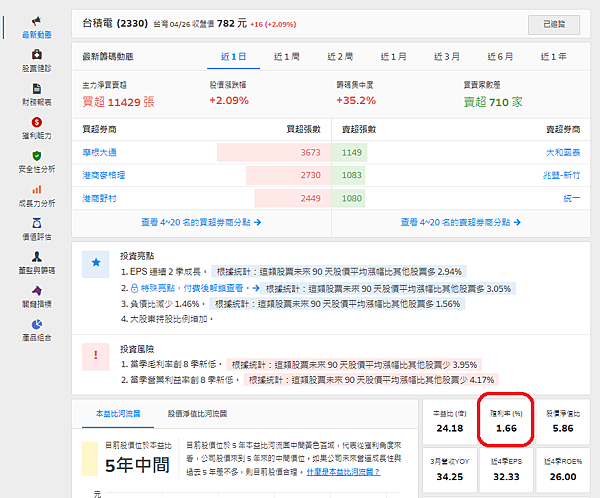
Task: Switch to the 近1月 tab
Action: (x=393, y=57)
